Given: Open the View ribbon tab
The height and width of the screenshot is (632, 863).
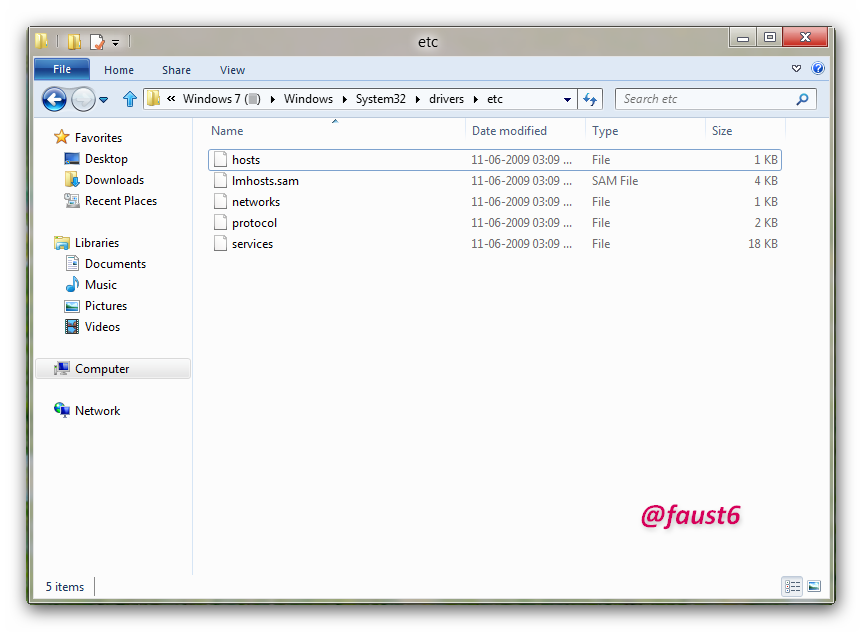Looking at the screenshot, I should (232, 70).
